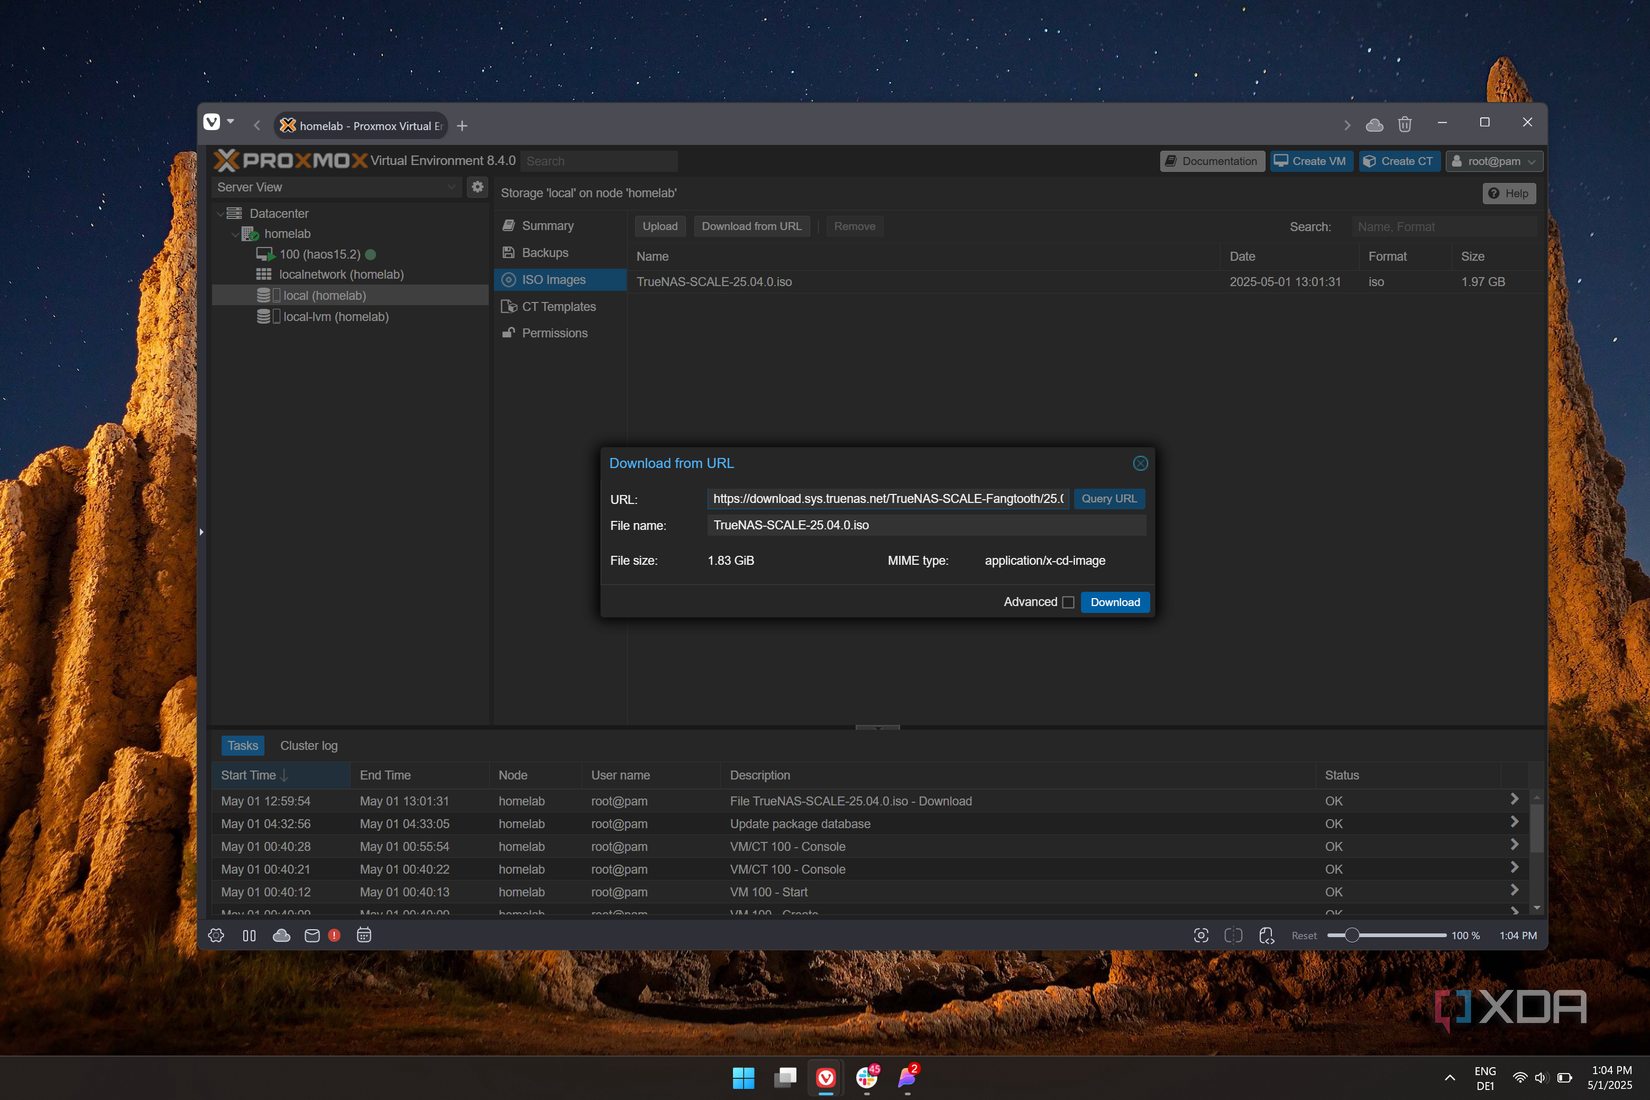1650x1100 pixels.
Task: Enable the Advanced checkbox
Action: point(1068,602)
